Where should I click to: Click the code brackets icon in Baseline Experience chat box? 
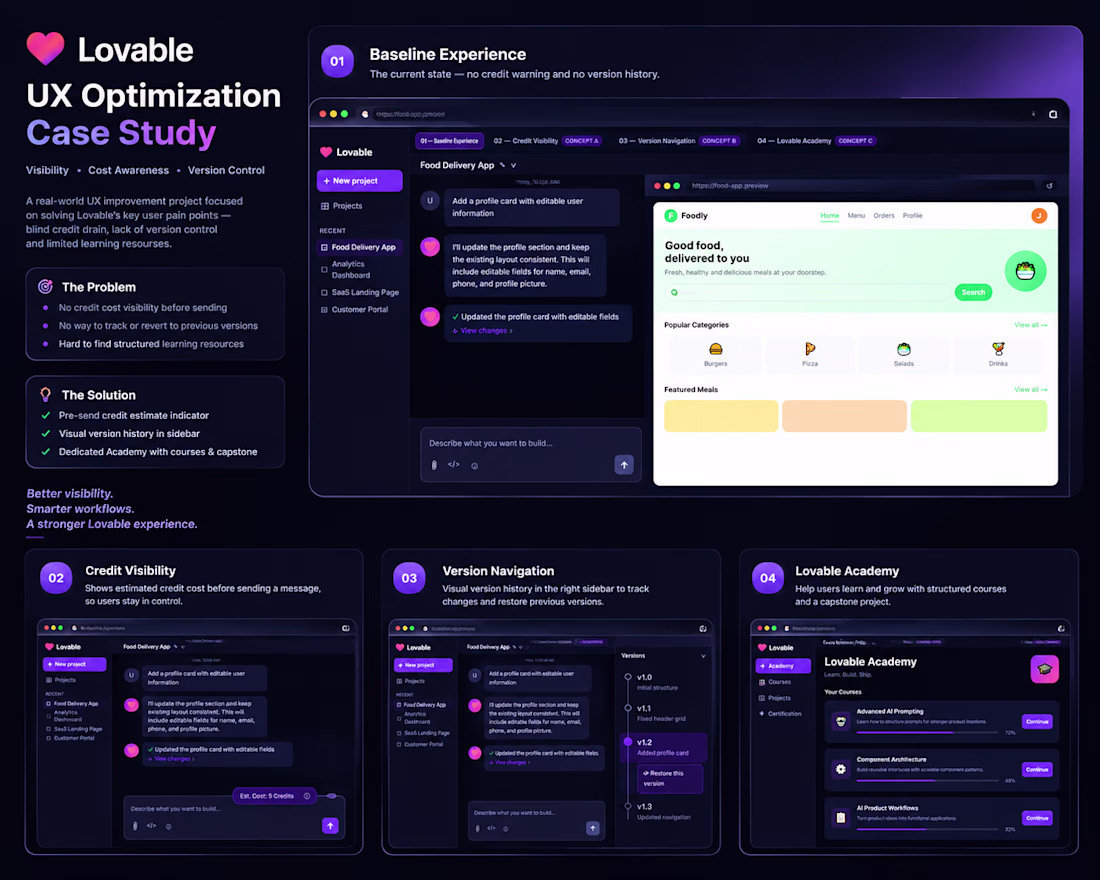coord(454,464)
